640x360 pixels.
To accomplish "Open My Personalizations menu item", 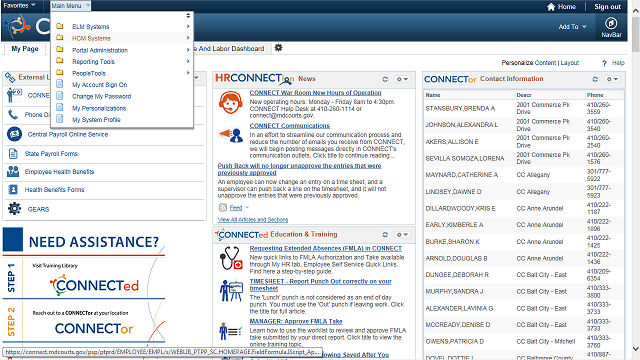I will pyautogui.click(x=99, y=108).
